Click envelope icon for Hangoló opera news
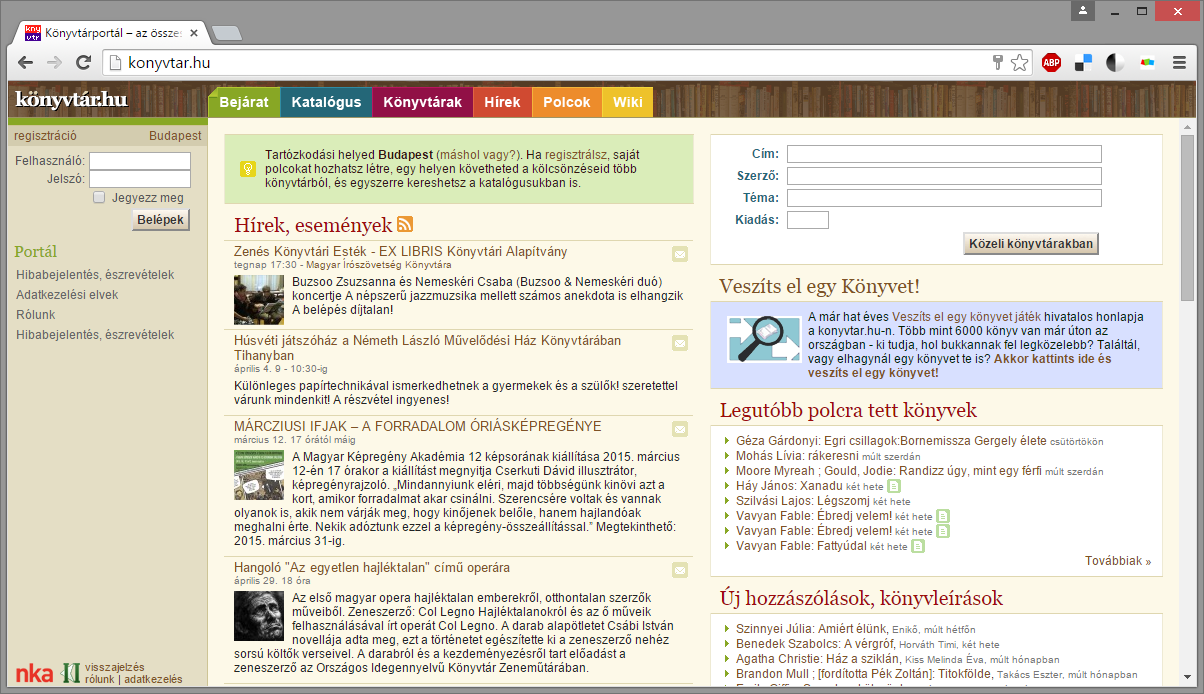This screenshot has height=694, width=1204. (680, 570)
